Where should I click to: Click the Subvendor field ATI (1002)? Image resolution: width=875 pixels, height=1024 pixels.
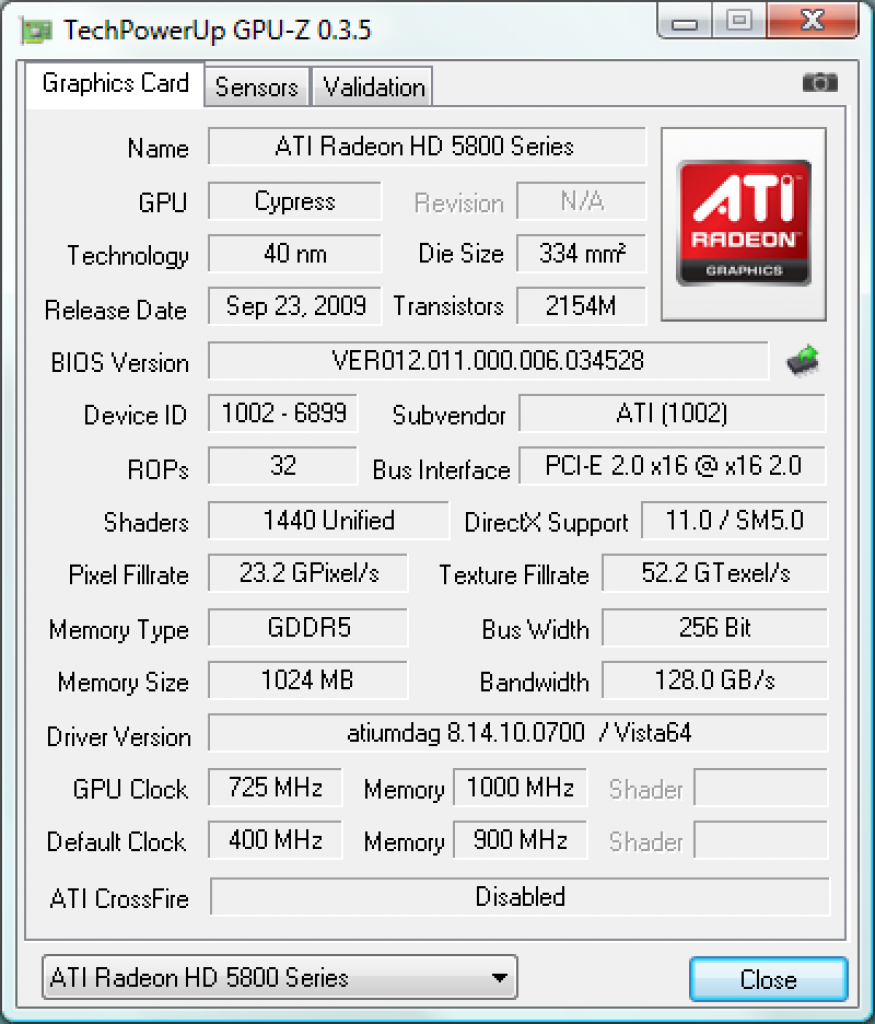672,413
